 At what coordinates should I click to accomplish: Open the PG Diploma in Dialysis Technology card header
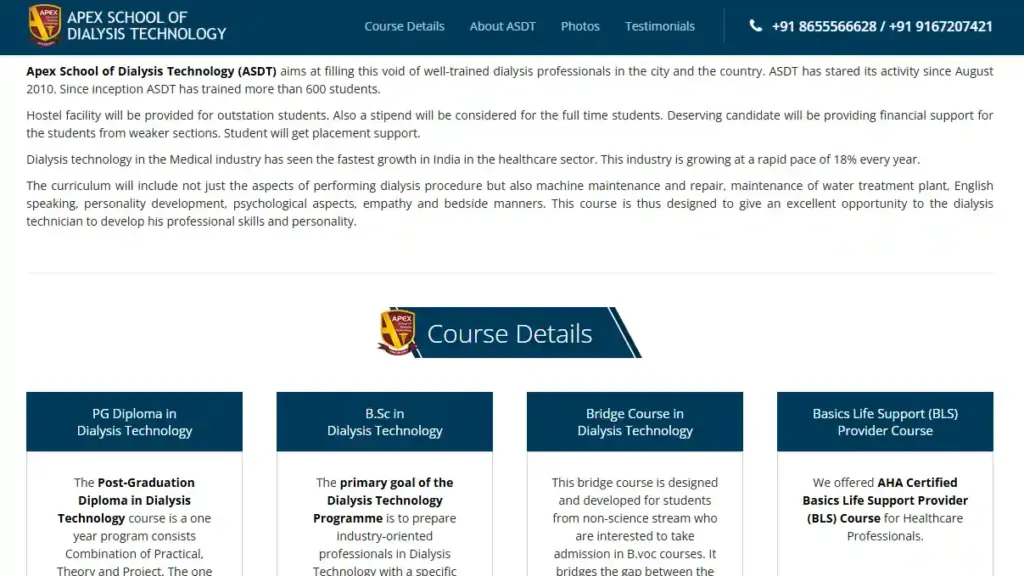(x=134, y=422)
